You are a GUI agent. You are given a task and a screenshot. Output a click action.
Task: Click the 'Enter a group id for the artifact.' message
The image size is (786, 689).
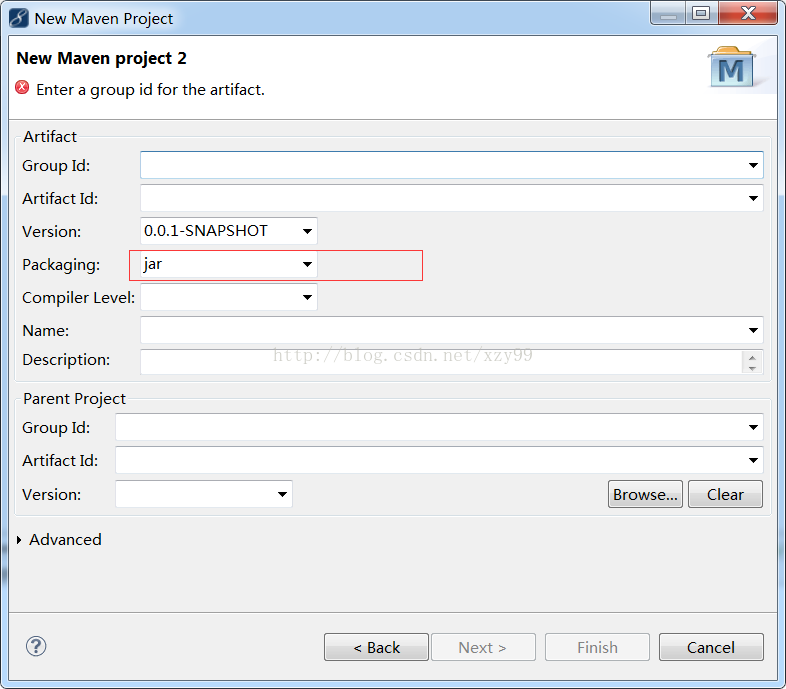pos(150,90)
